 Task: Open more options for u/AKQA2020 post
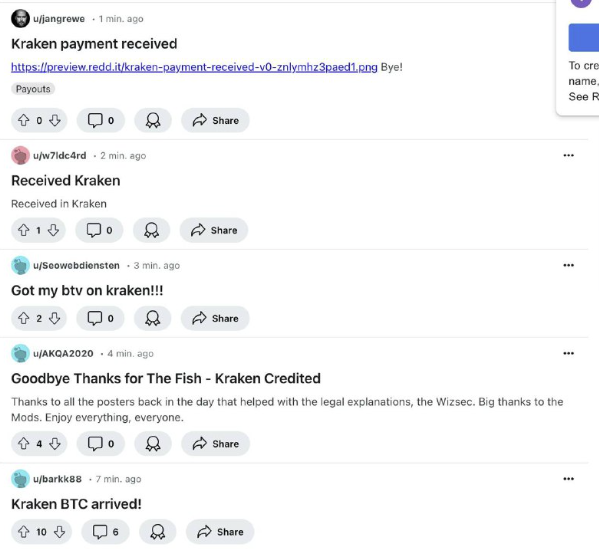click(568, 353)
